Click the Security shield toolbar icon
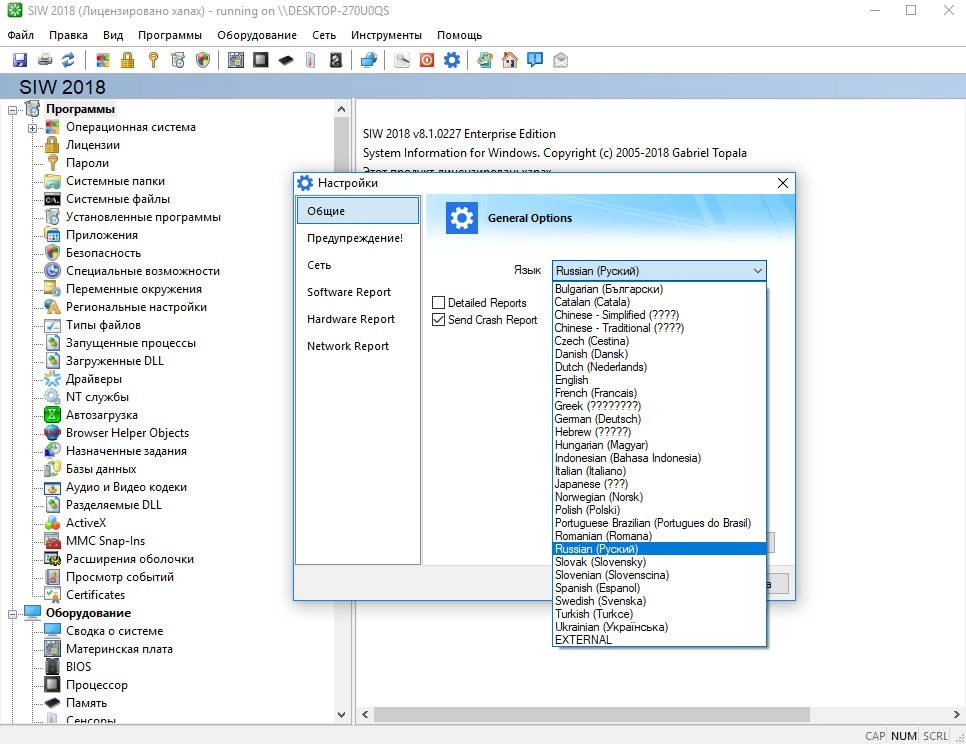Image resolution: width=966 pixels, height=744 pixels. point(203,60)
